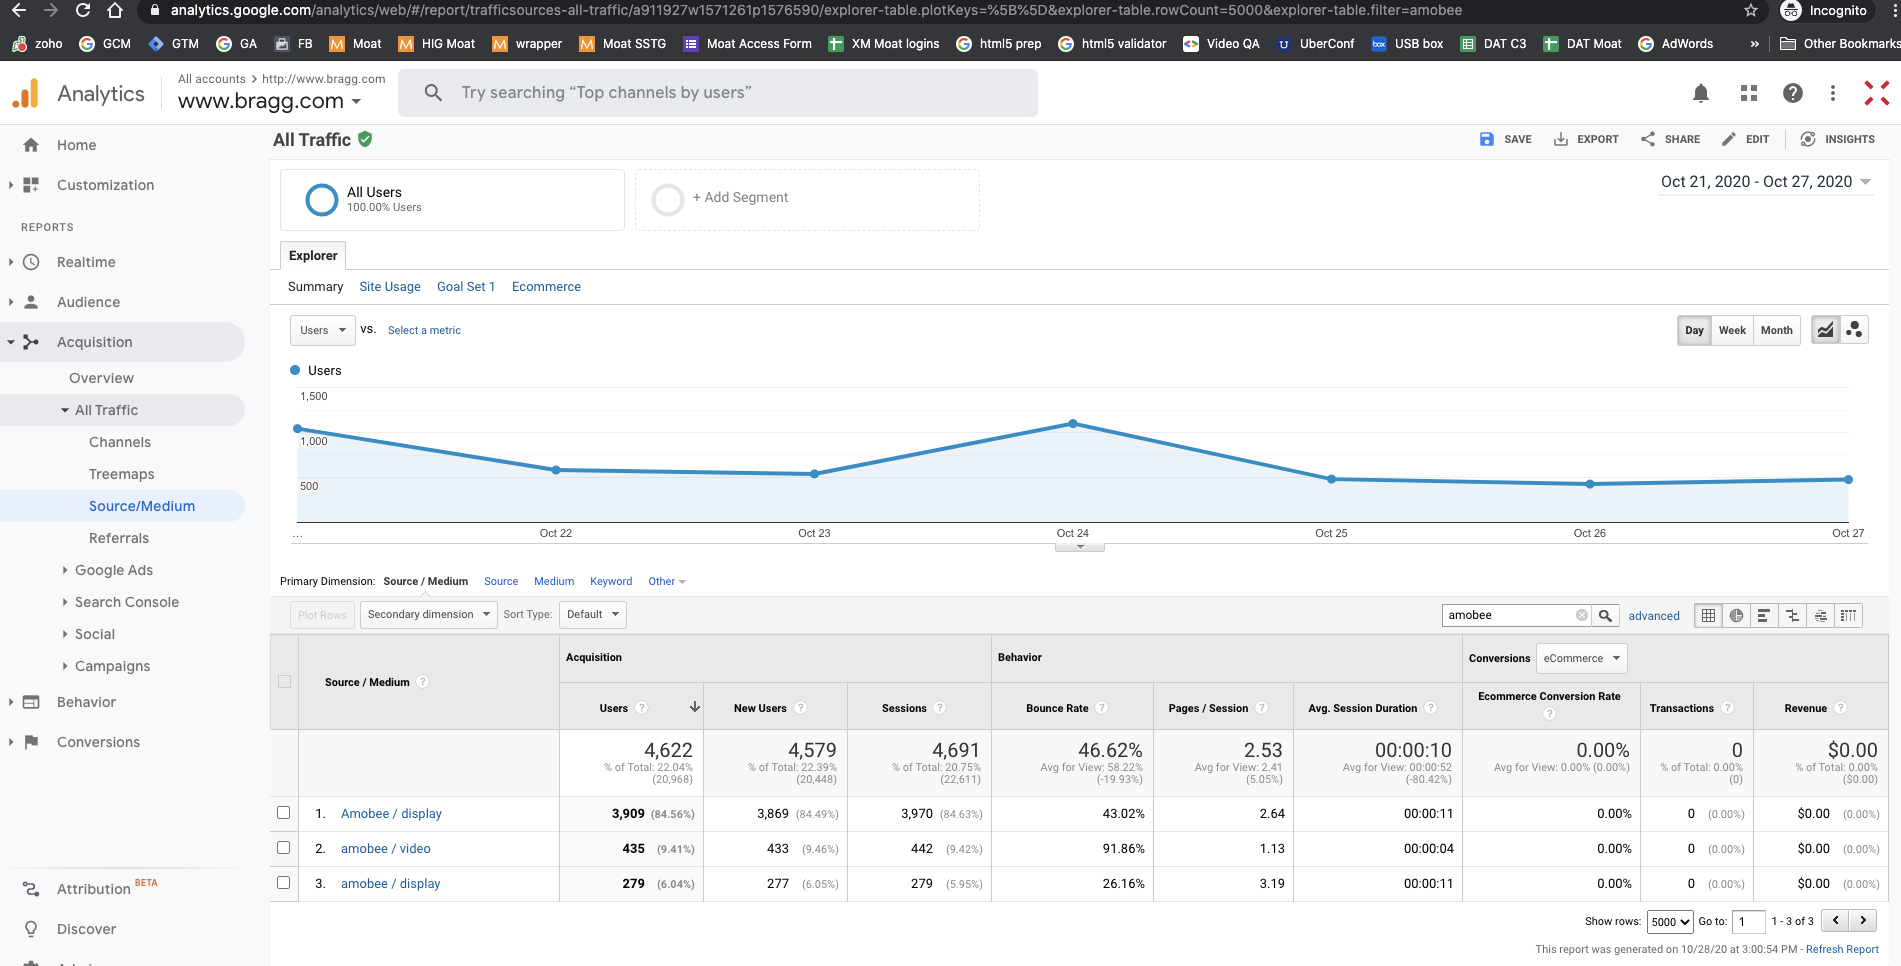Viewport: 1901px width, 966px height.
Task: Click the Chrome reload button
Action: 83,11
